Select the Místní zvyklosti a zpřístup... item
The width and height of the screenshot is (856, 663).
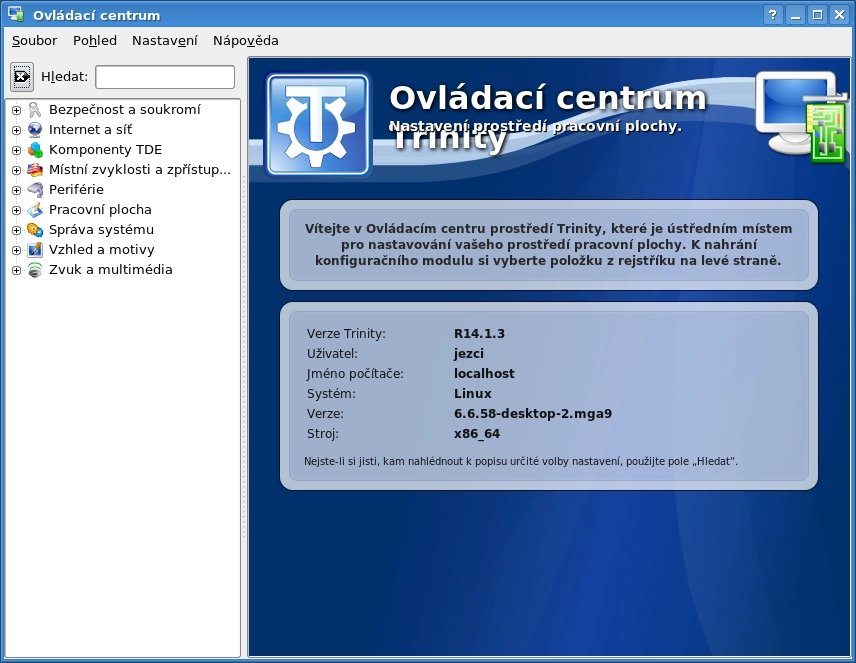point(140,170)
